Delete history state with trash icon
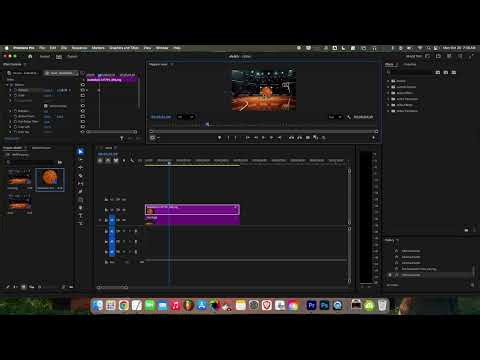This screenshot has width=480, height=360. point(472,285)
